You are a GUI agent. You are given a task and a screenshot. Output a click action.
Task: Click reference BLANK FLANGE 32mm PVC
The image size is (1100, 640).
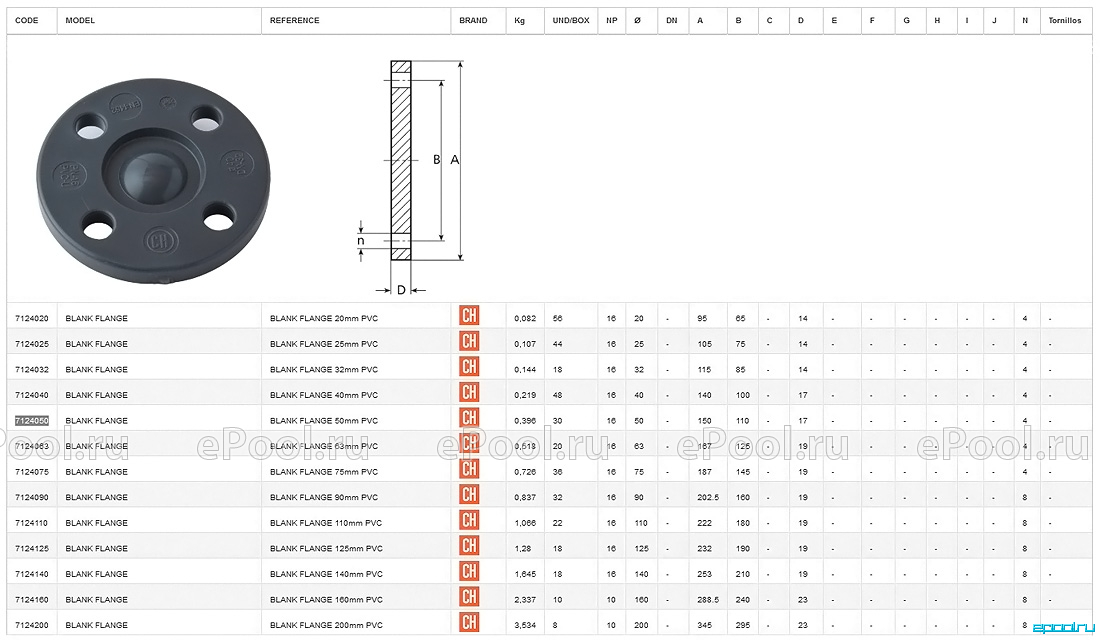coord(324,370)
